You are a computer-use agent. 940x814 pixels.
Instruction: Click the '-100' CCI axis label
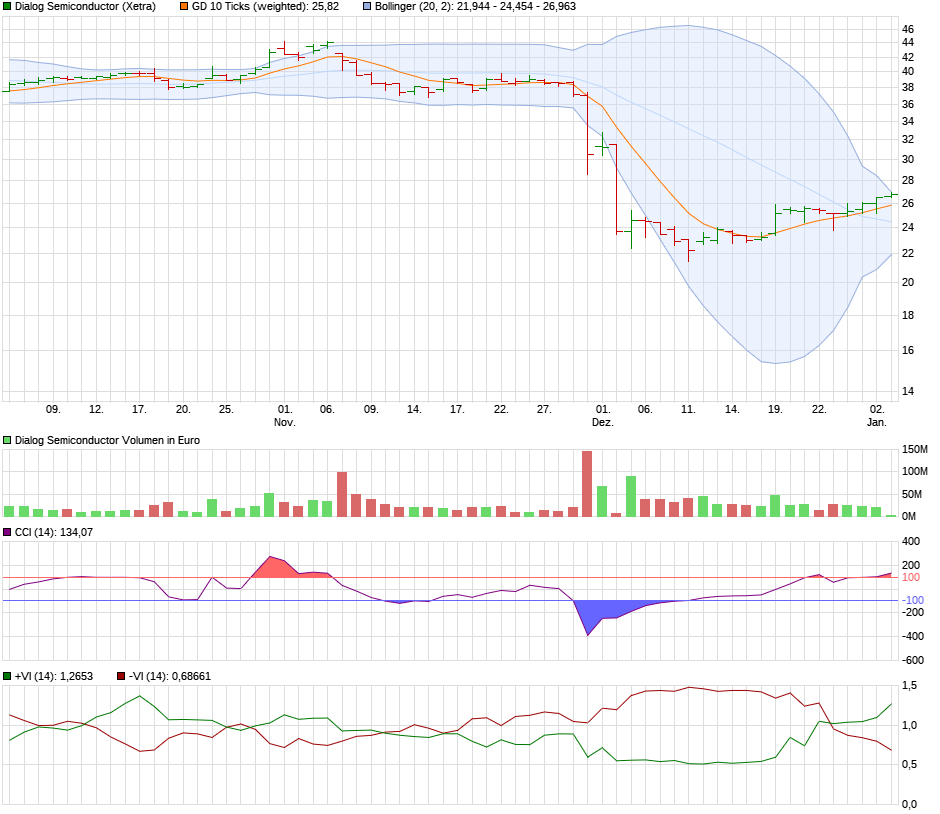click(x=914, y=600)
